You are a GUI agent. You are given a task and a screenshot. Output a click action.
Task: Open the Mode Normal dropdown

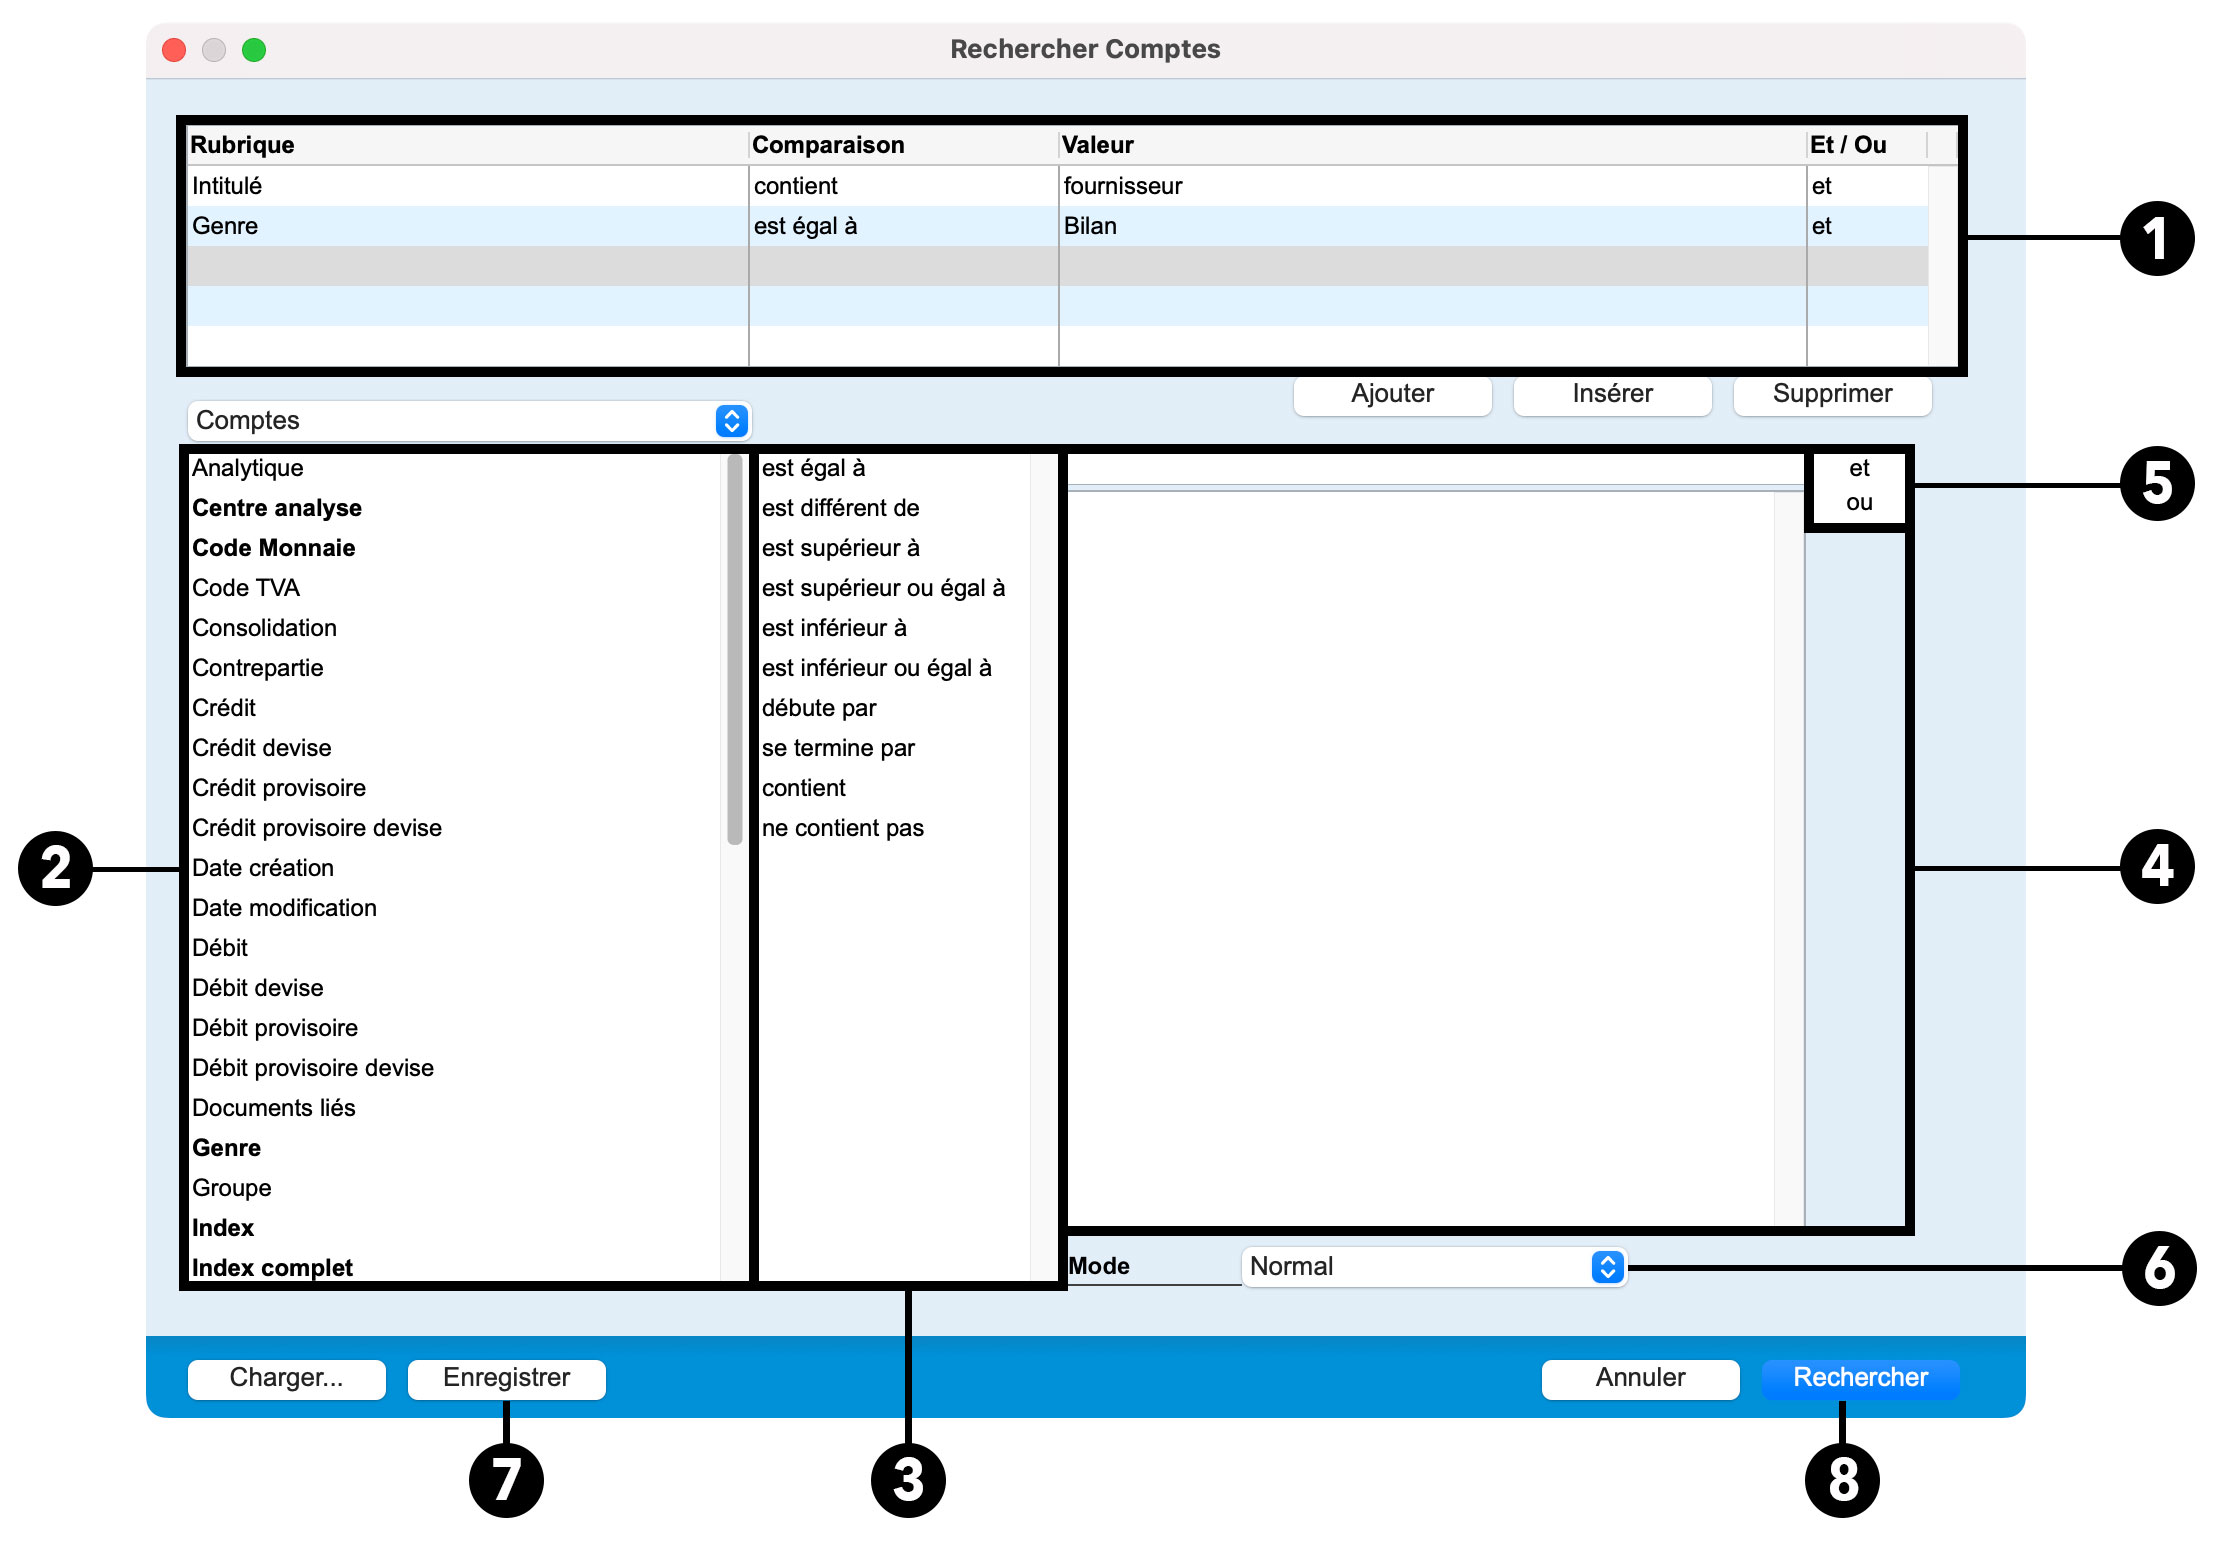1433,1267
